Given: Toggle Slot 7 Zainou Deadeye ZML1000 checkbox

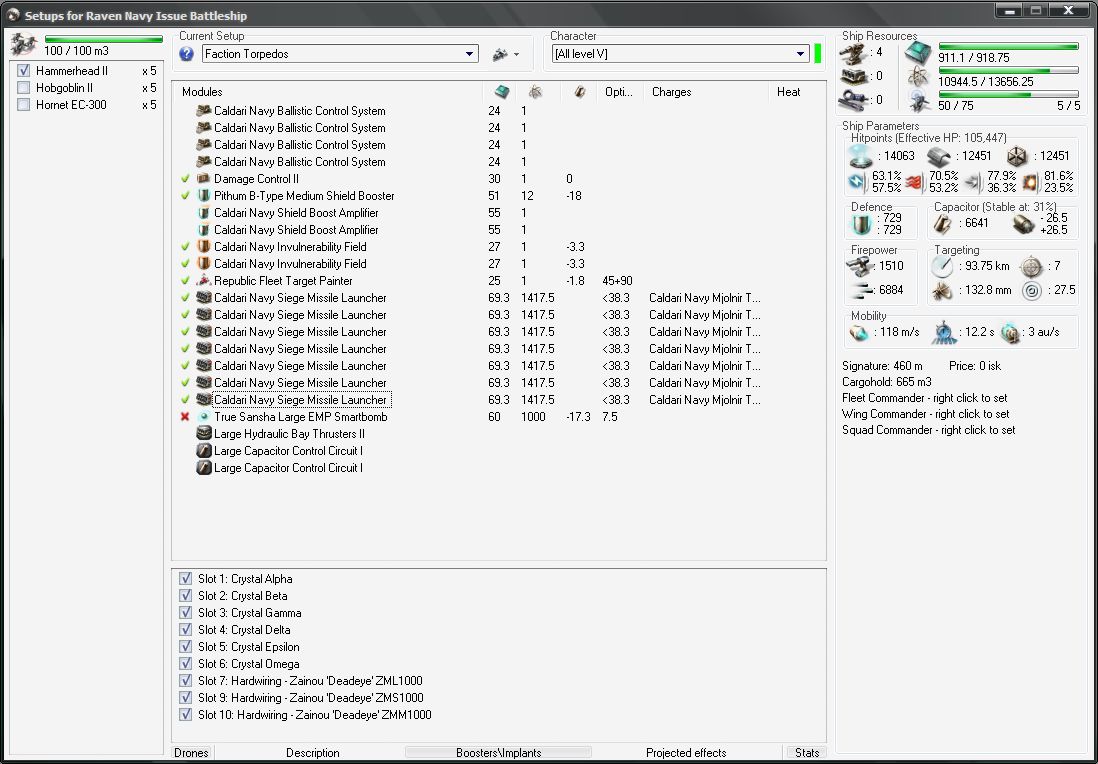Looking at the screenshot, I should coord(186,680).
